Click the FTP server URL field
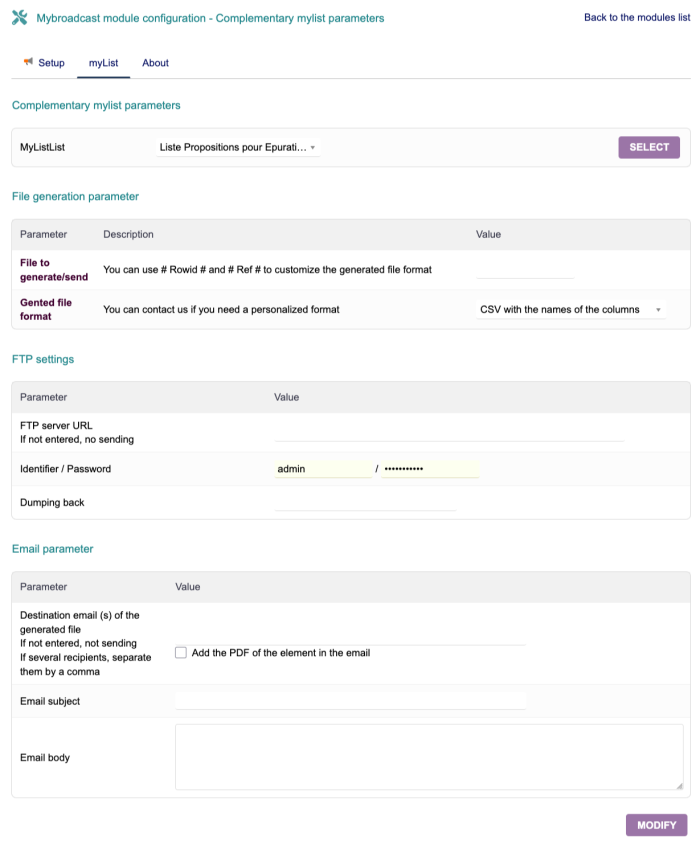This screenshot has height=849, width=700. [x=448, y=432]
